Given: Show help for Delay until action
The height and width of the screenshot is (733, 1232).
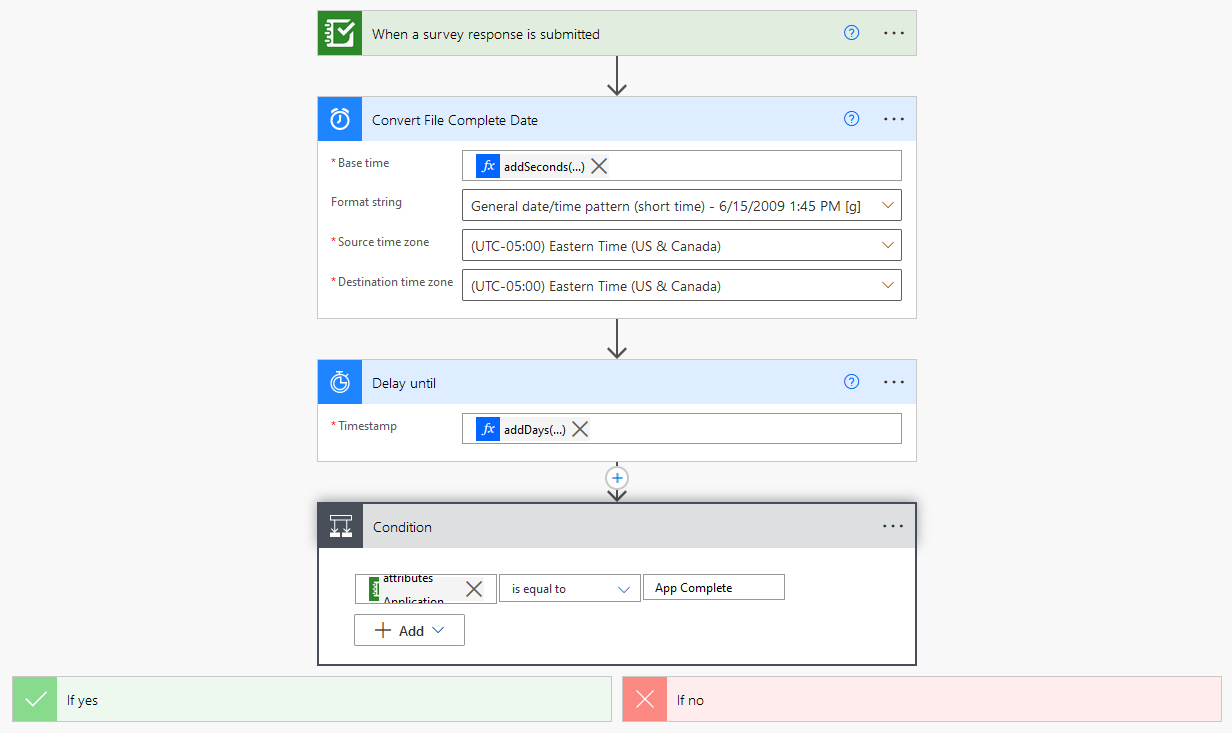Looking at the screenshot, I should pyautogui.click(x=851, y=382).
